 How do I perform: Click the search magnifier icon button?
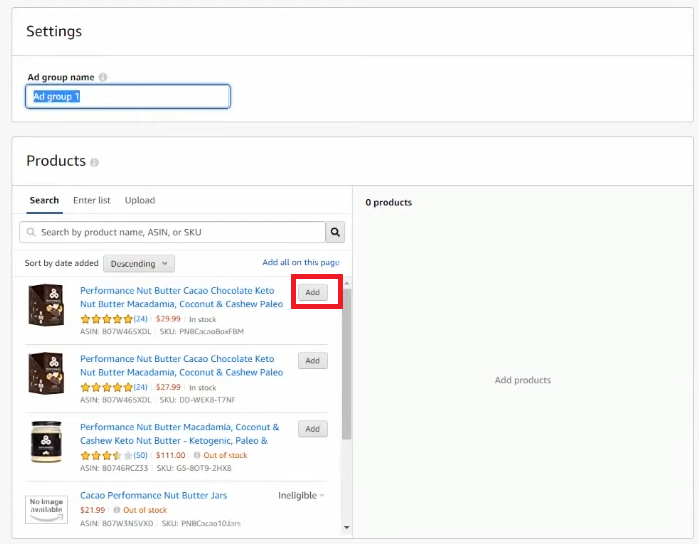(x=335, y=232)
